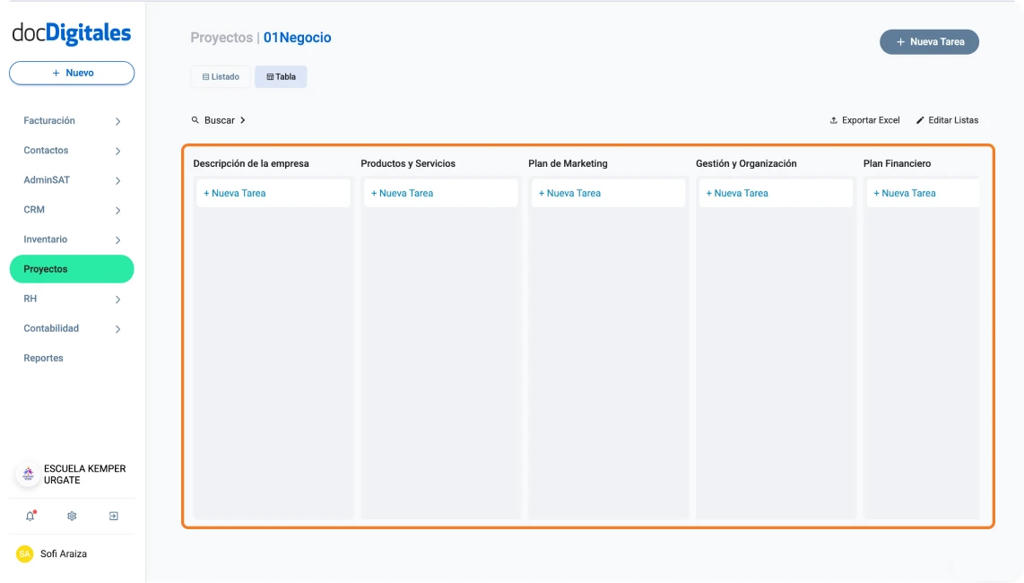Screen dimensions: 1024x583
Task: Click the logout icon in the sidebar footer
Action: point(113,516)
